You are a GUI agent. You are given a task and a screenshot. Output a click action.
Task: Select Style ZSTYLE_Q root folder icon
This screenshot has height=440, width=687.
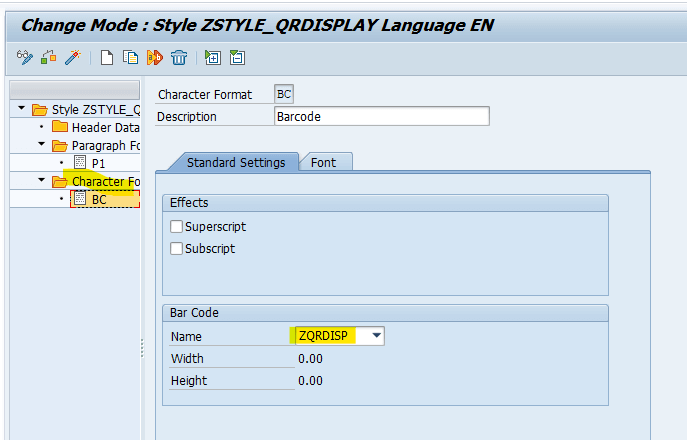39,110
